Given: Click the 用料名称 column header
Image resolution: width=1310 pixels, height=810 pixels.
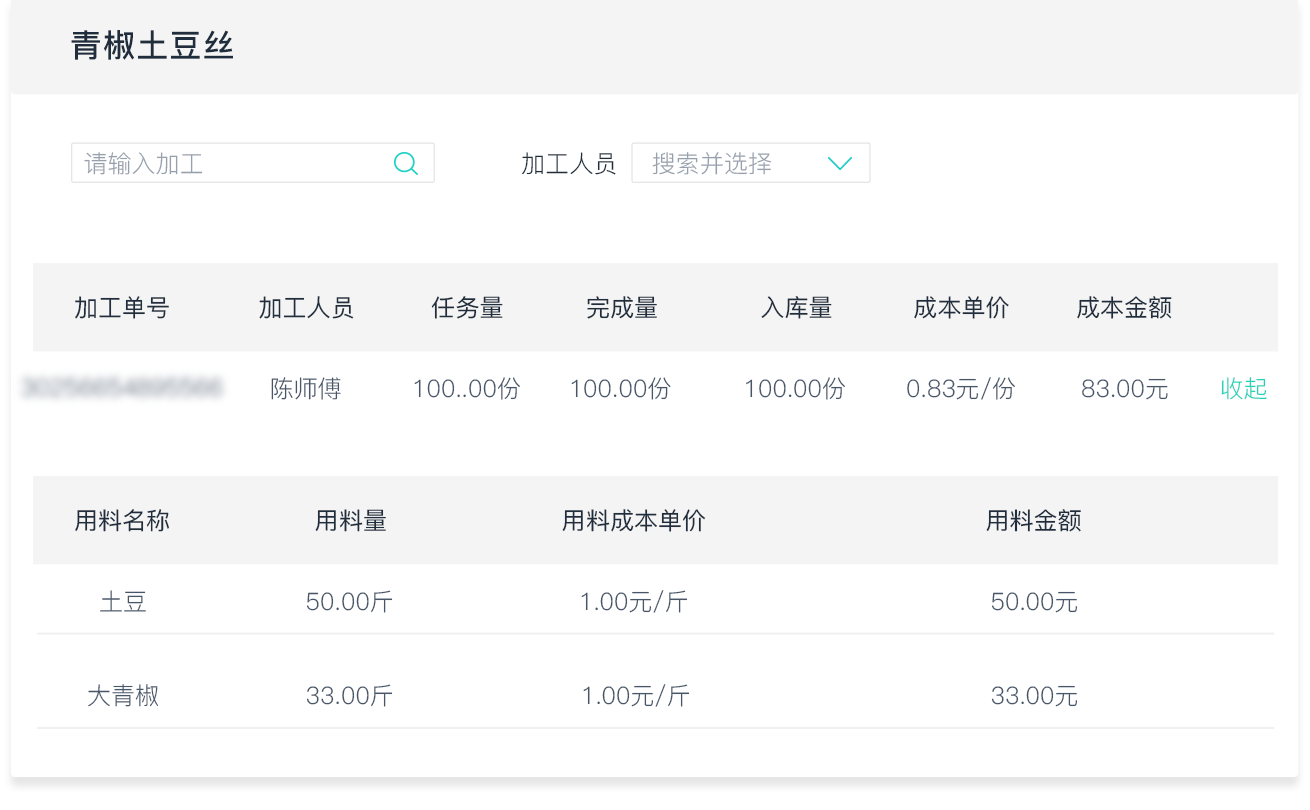Looking at the screenshot, I should click(122, 521).
